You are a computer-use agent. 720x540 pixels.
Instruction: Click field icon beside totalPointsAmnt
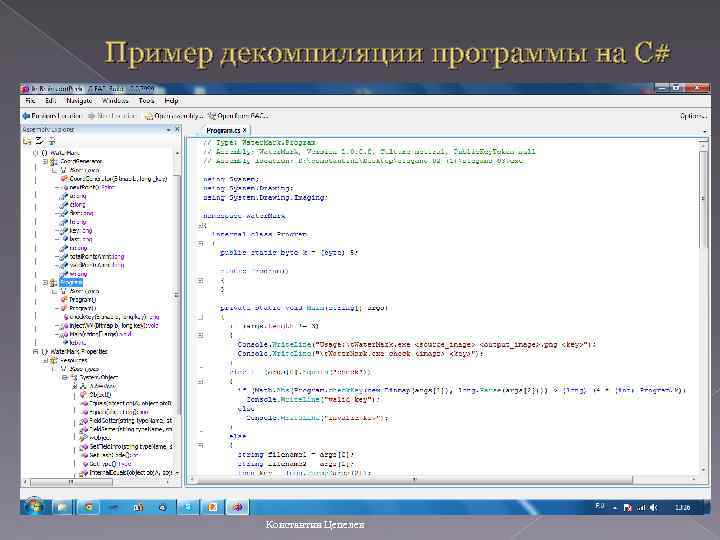pos(63,256)
